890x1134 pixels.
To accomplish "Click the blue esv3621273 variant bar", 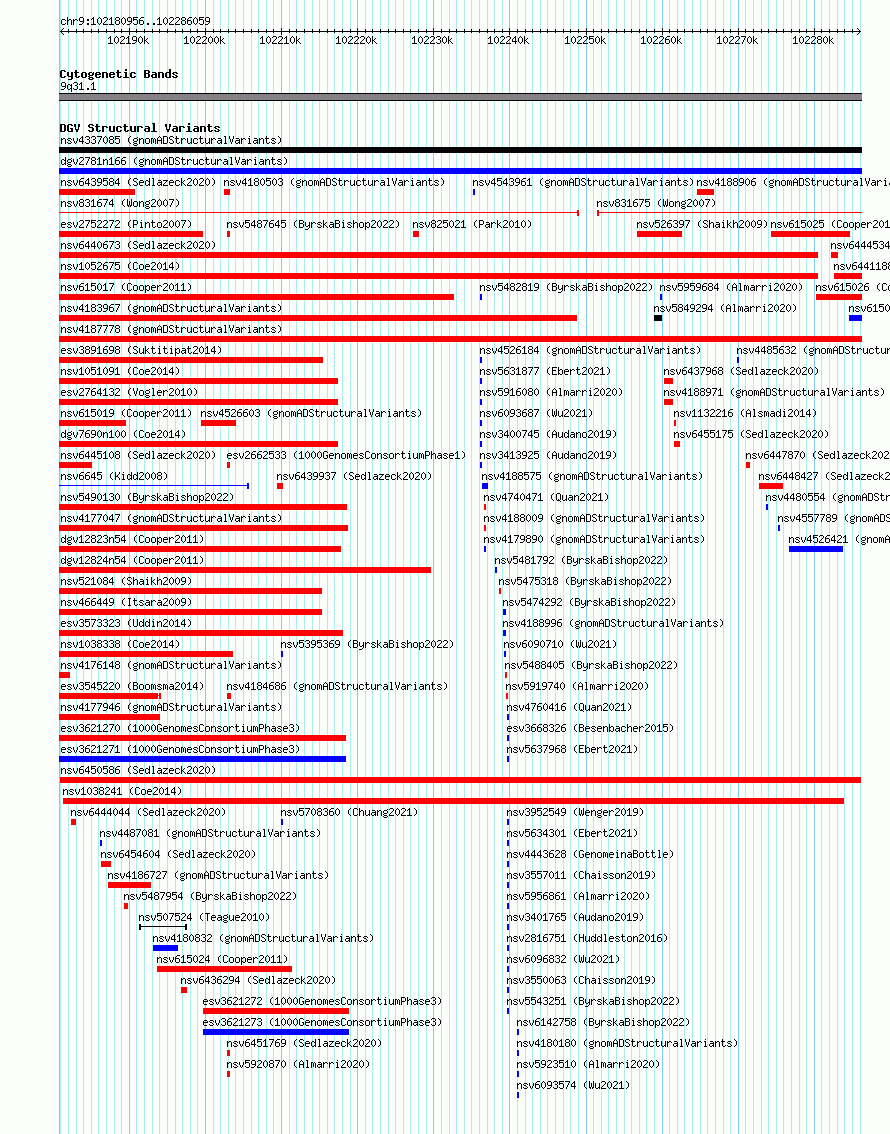I will pos(275,1031).
